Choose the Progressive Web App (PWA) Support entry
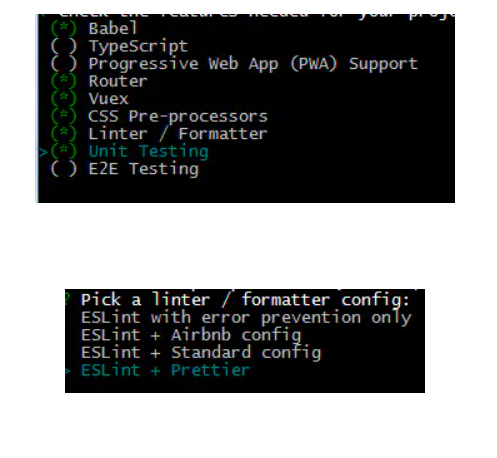497x458 pixels. click(x=253, y=64)
